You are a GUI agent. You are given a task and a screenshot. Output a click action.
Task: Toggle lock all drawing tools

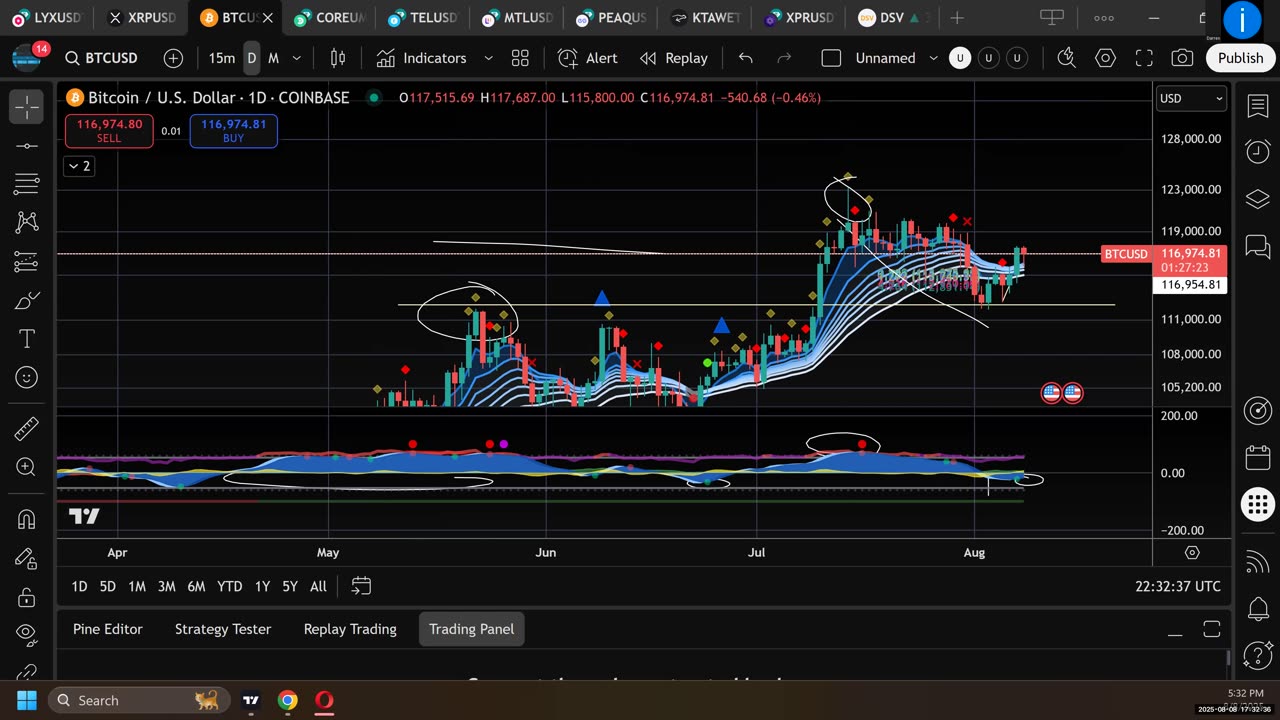click(x=27, y=597)
